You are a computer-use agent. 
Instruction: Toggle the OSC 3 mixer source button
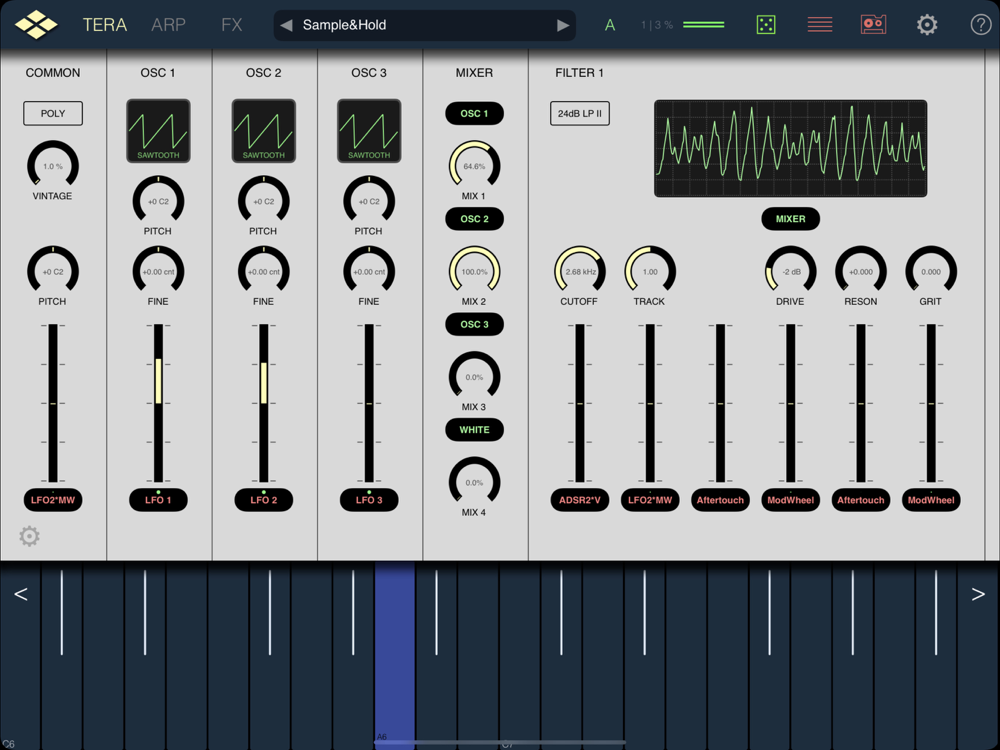tap(474, 325)
